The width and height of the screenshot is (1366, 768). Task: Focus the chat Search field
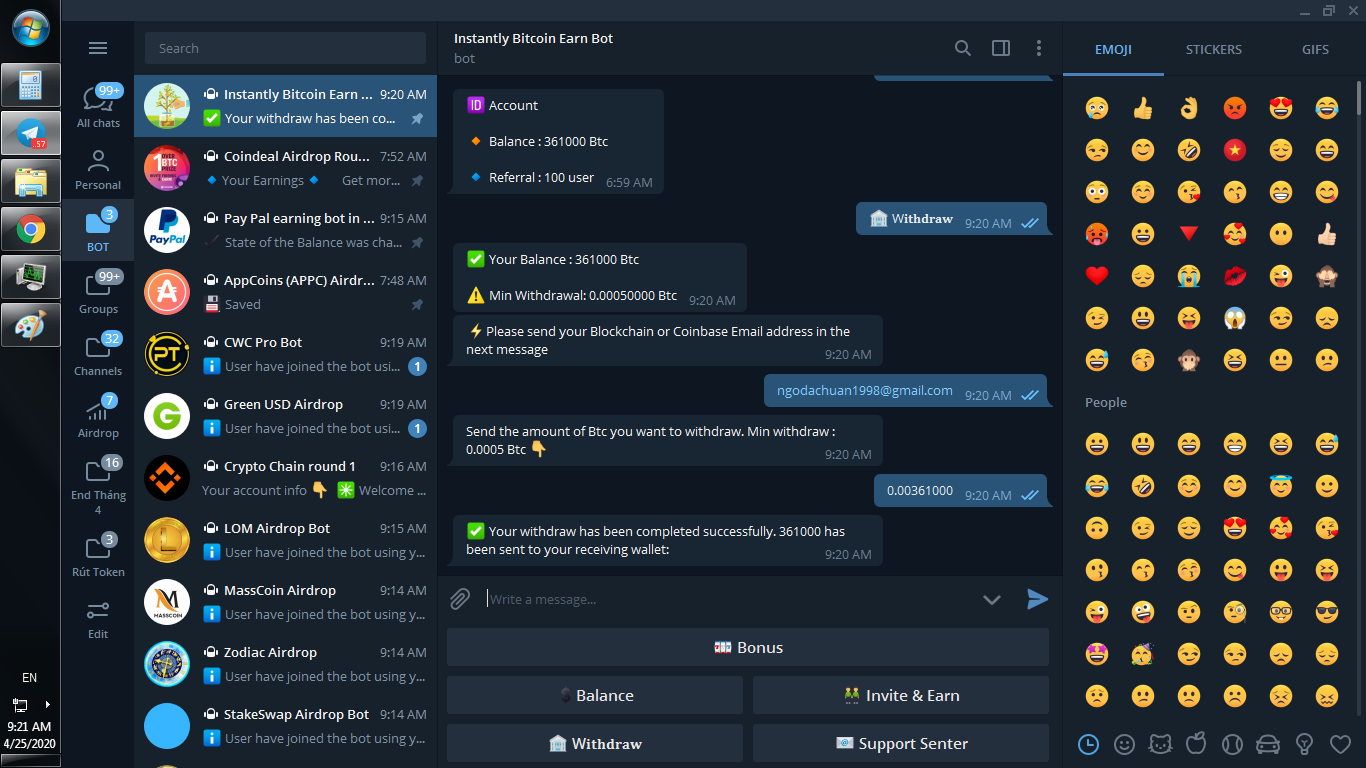click(x=285, y=48)
